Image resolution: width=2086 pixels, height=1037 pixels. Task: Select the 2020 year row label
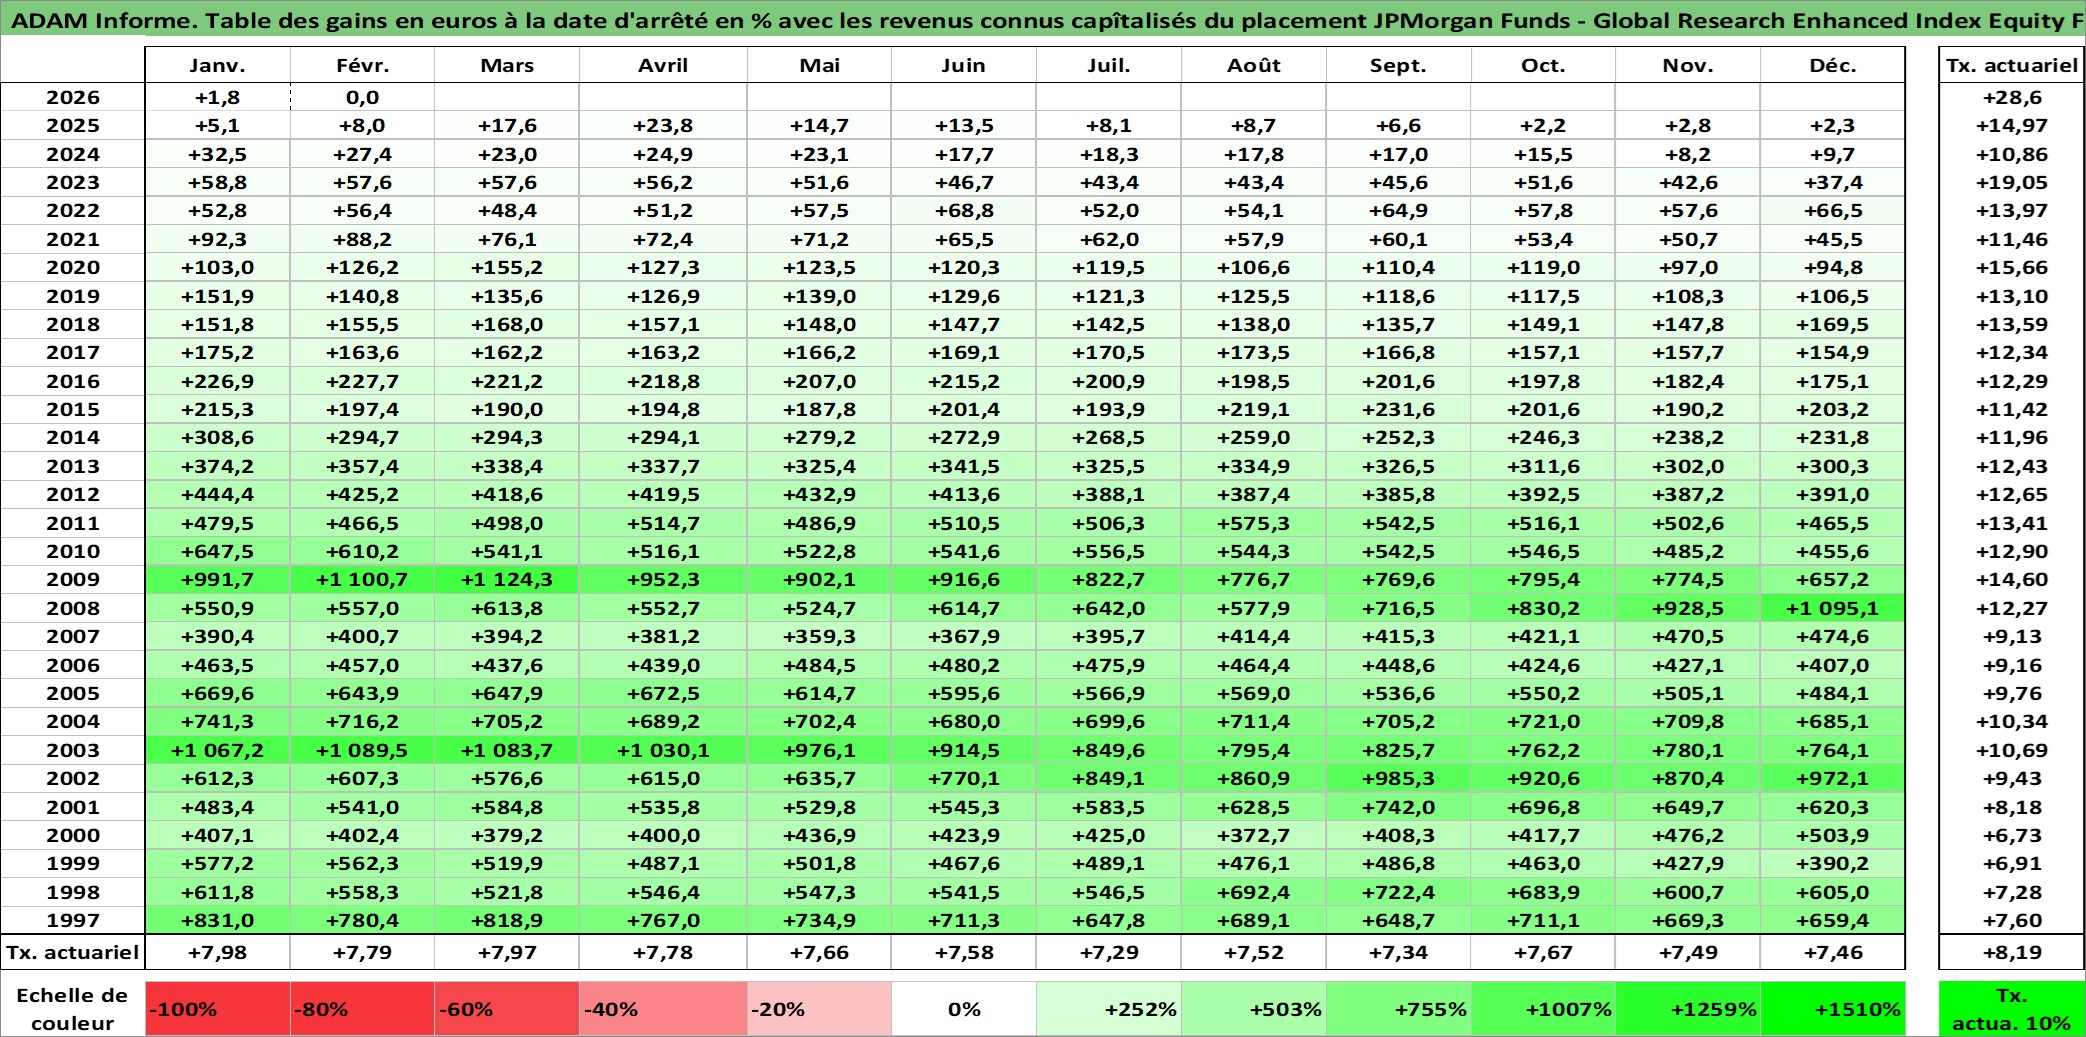[73, 267]
